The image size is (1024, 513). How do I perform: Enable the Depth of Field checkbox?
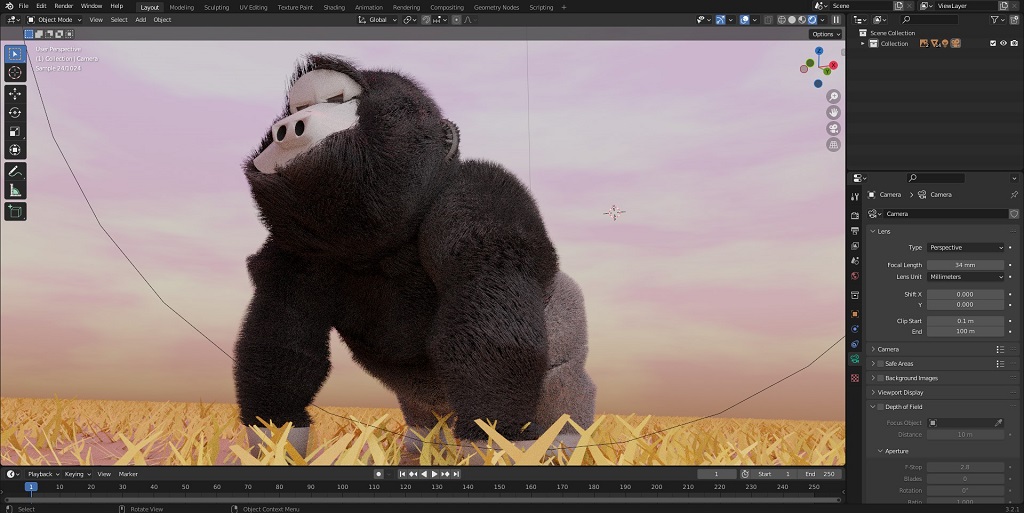pyautogui.click(x=880, y=407)
